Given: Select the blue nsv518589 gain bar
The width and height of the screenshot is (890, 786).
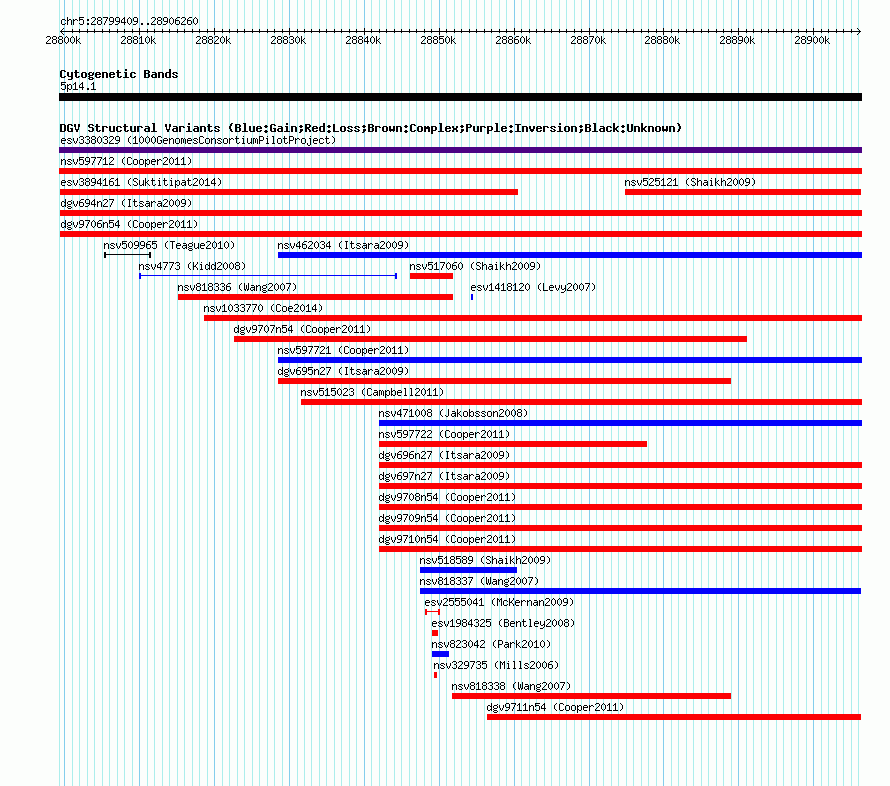Looking at the screenshot, I should click(468, 570).
